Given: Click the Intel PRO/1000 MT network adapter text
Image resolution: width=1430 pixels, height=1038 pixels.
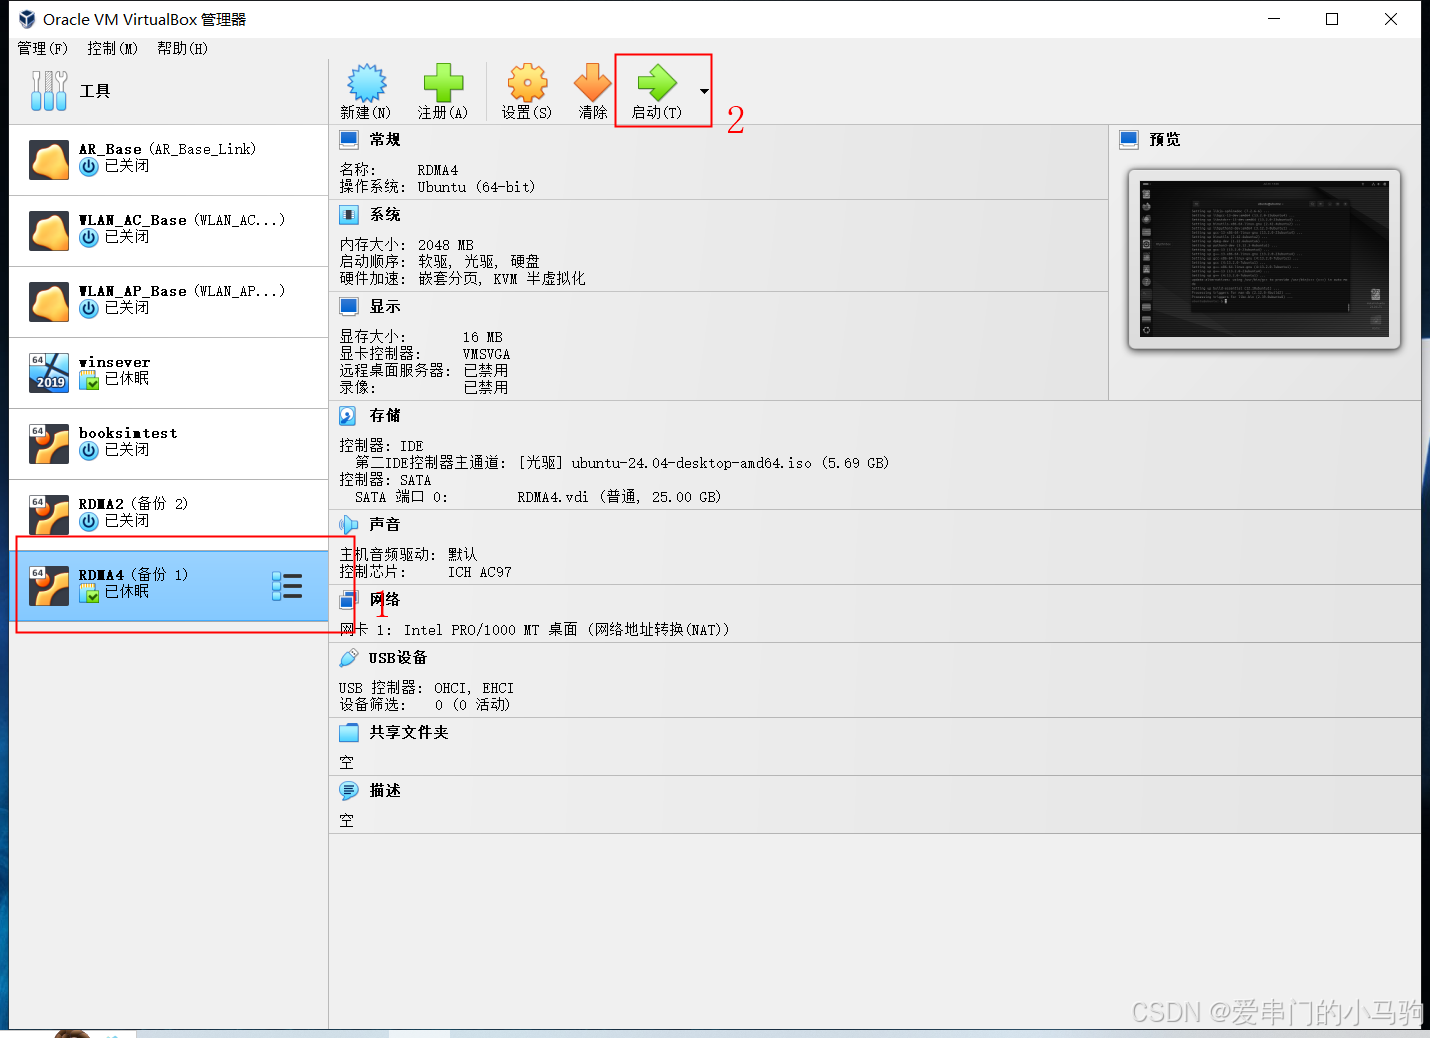Looking at the screenshot, I should pos(566,630).
